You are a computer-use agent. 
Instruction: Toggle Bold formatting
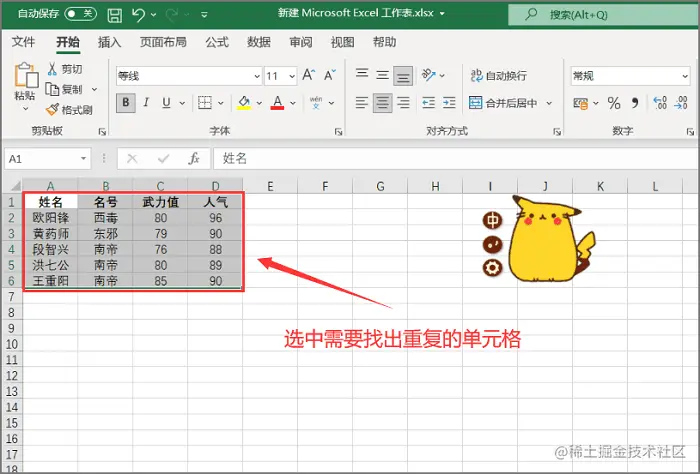click(x=126, y=103)
